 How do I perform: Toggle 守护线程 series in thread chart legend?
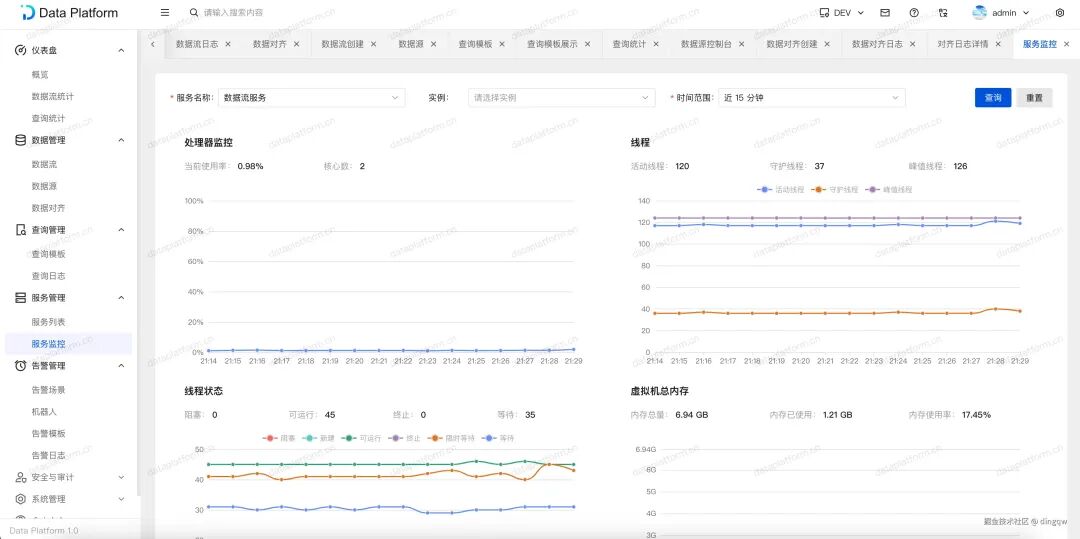[x=835, y=189]
